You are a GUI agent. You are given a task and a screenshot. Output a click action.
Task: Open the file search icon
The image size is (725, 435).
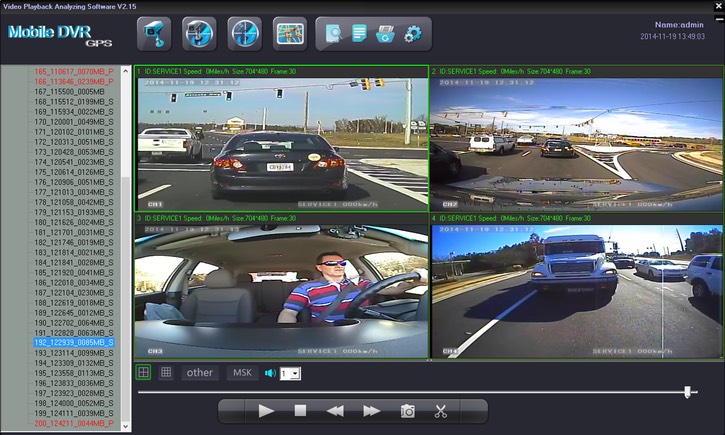333,34
